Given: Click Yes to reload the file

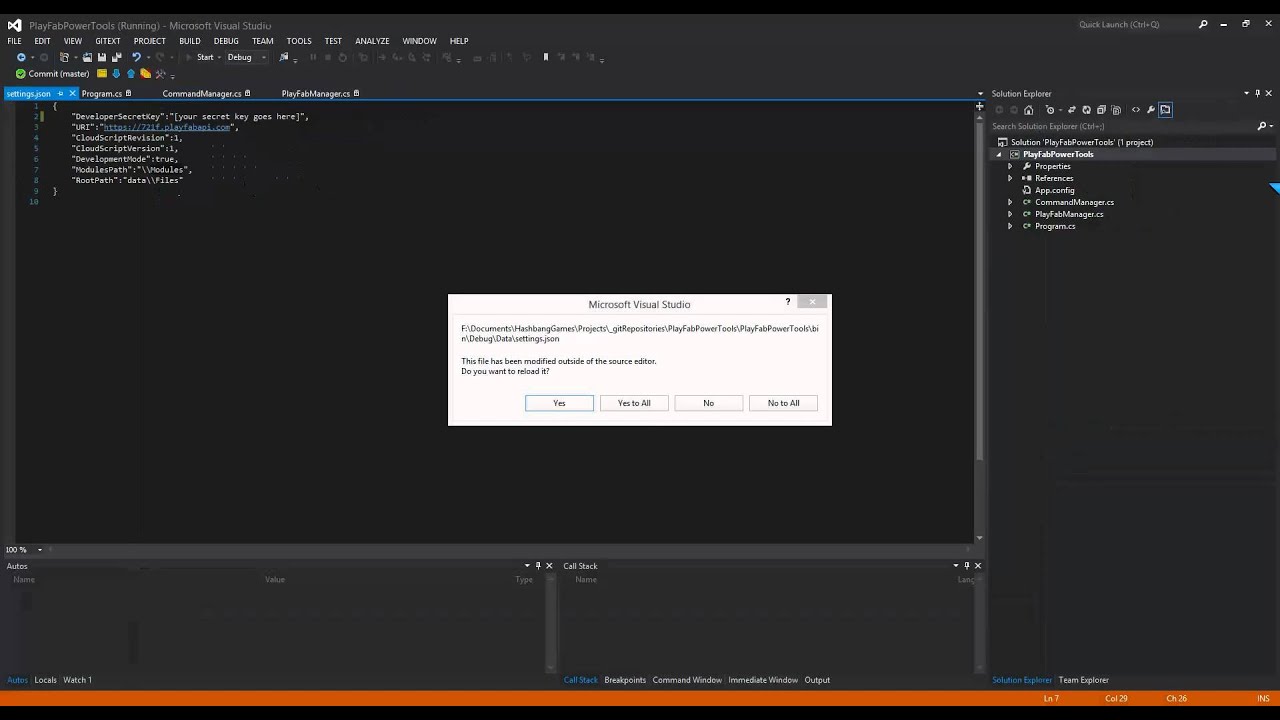Looking at the screenshot, I should coord(559,403).
